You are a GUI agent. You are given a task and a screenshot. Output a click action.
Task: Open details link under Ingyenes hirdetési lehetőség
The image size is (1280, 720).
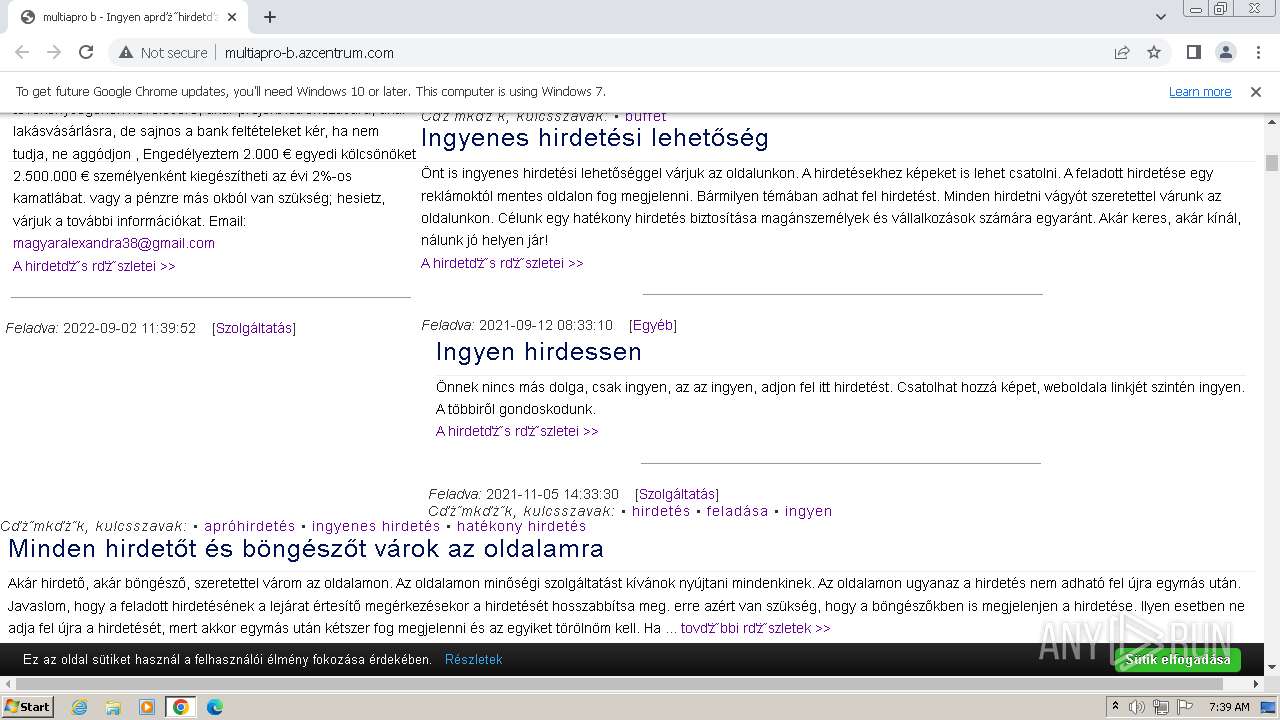(502, 263)
